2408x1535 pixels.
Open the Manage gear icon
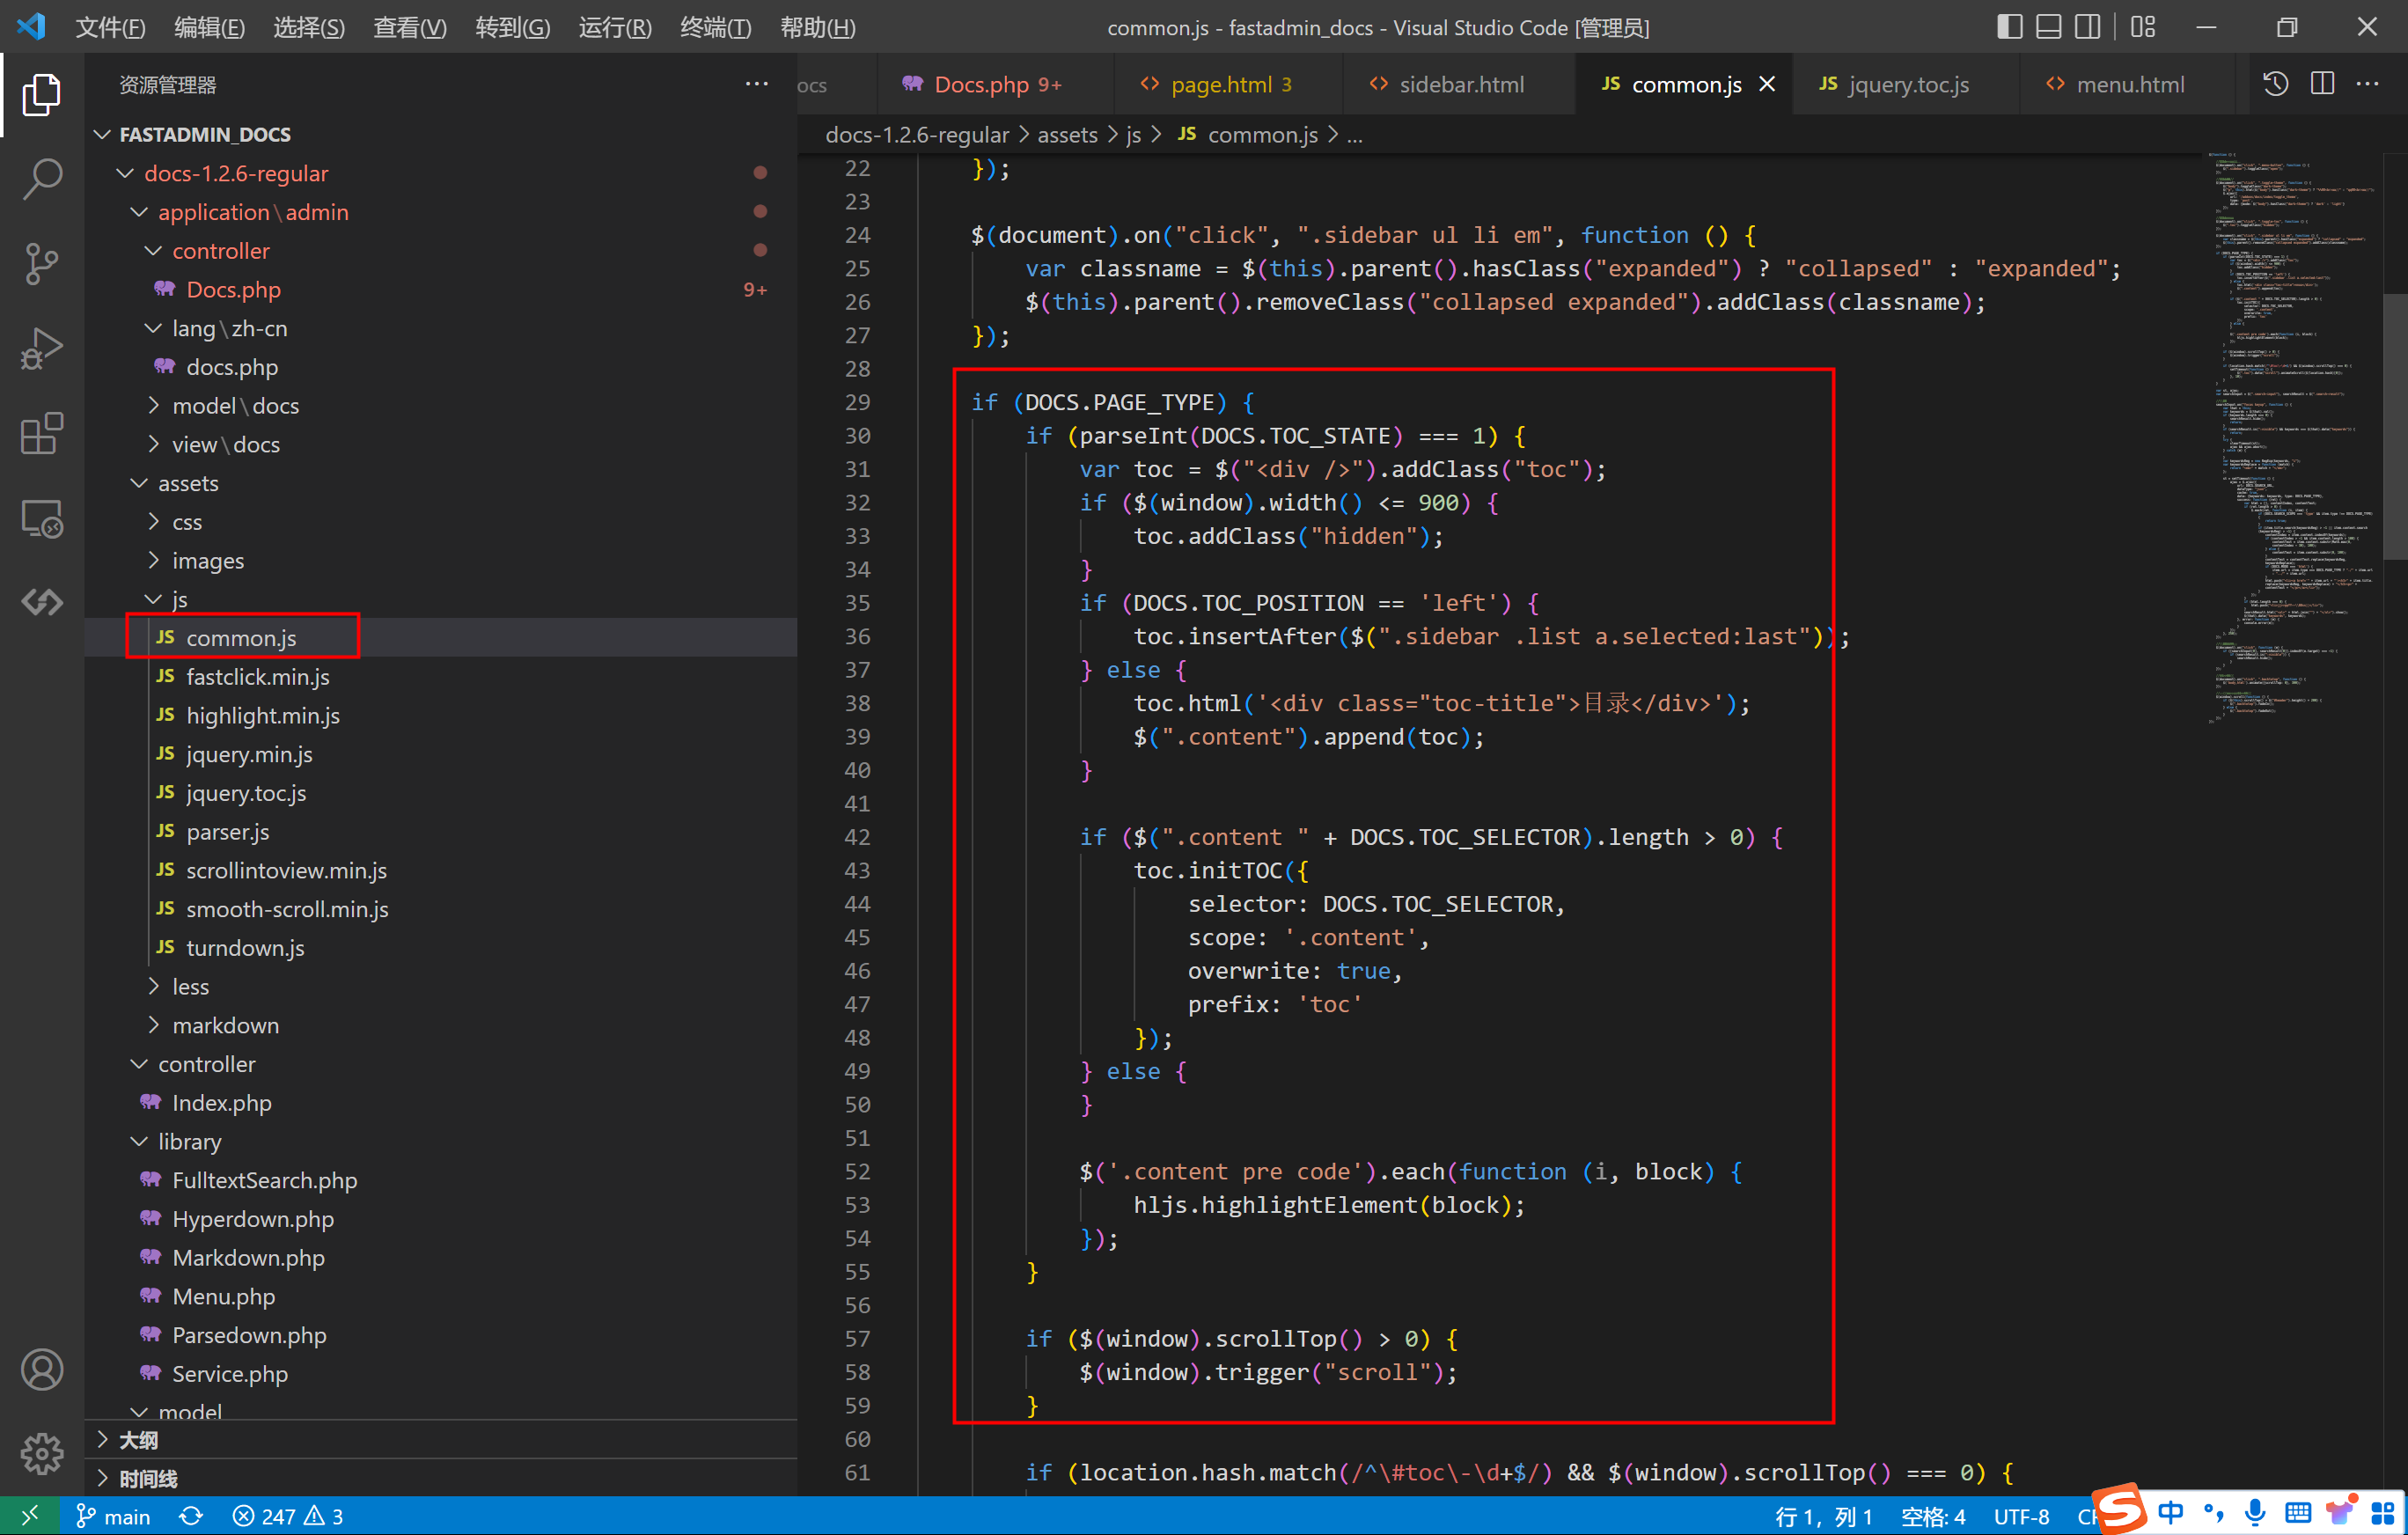[41, 1453]
